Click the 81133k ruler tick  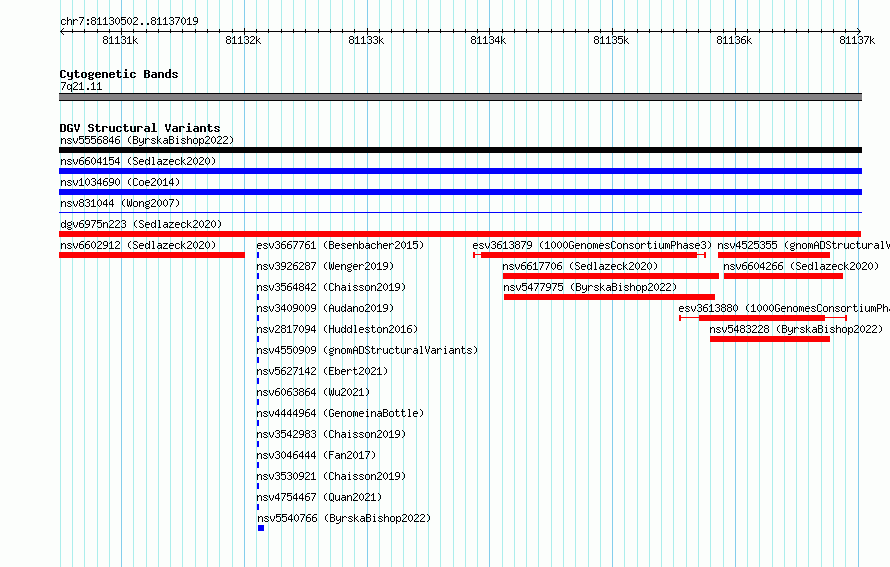(366, 40)
